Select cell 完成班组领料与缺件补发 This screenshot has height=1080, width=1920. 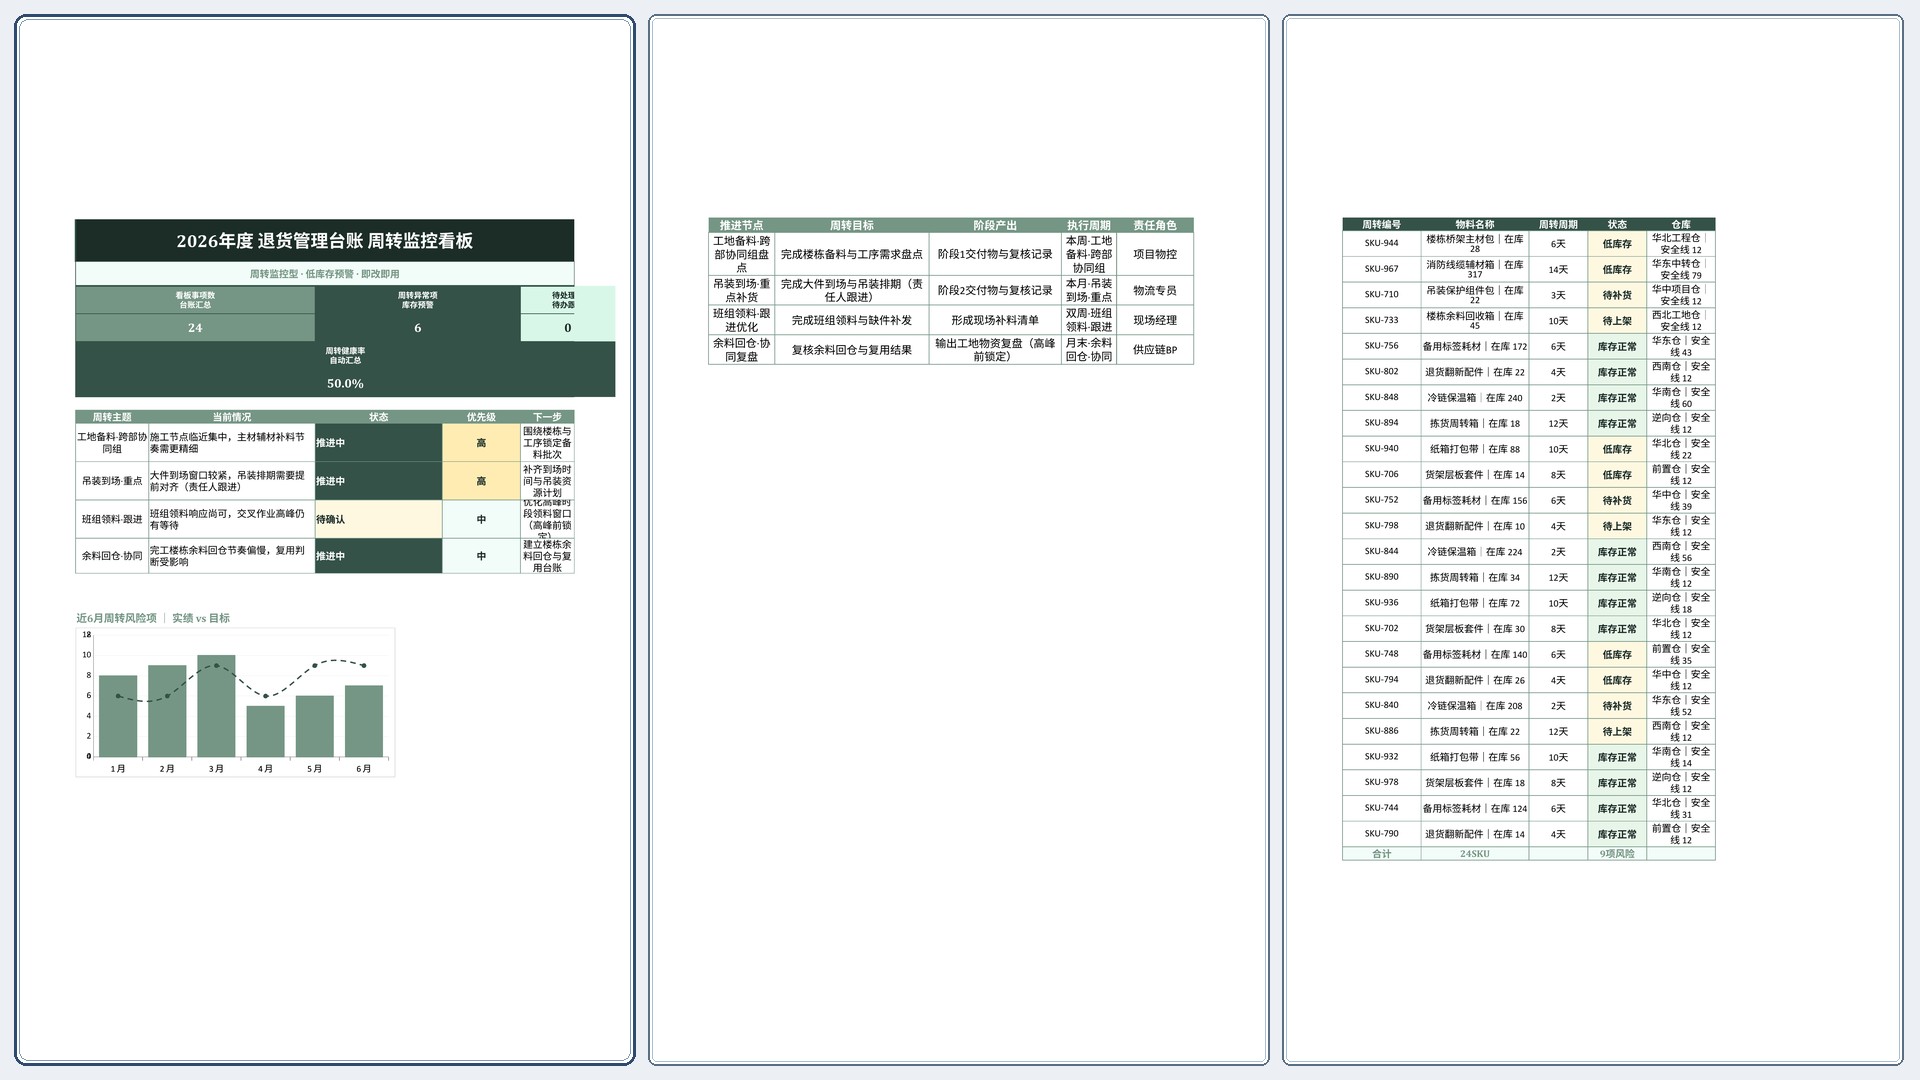852,321
